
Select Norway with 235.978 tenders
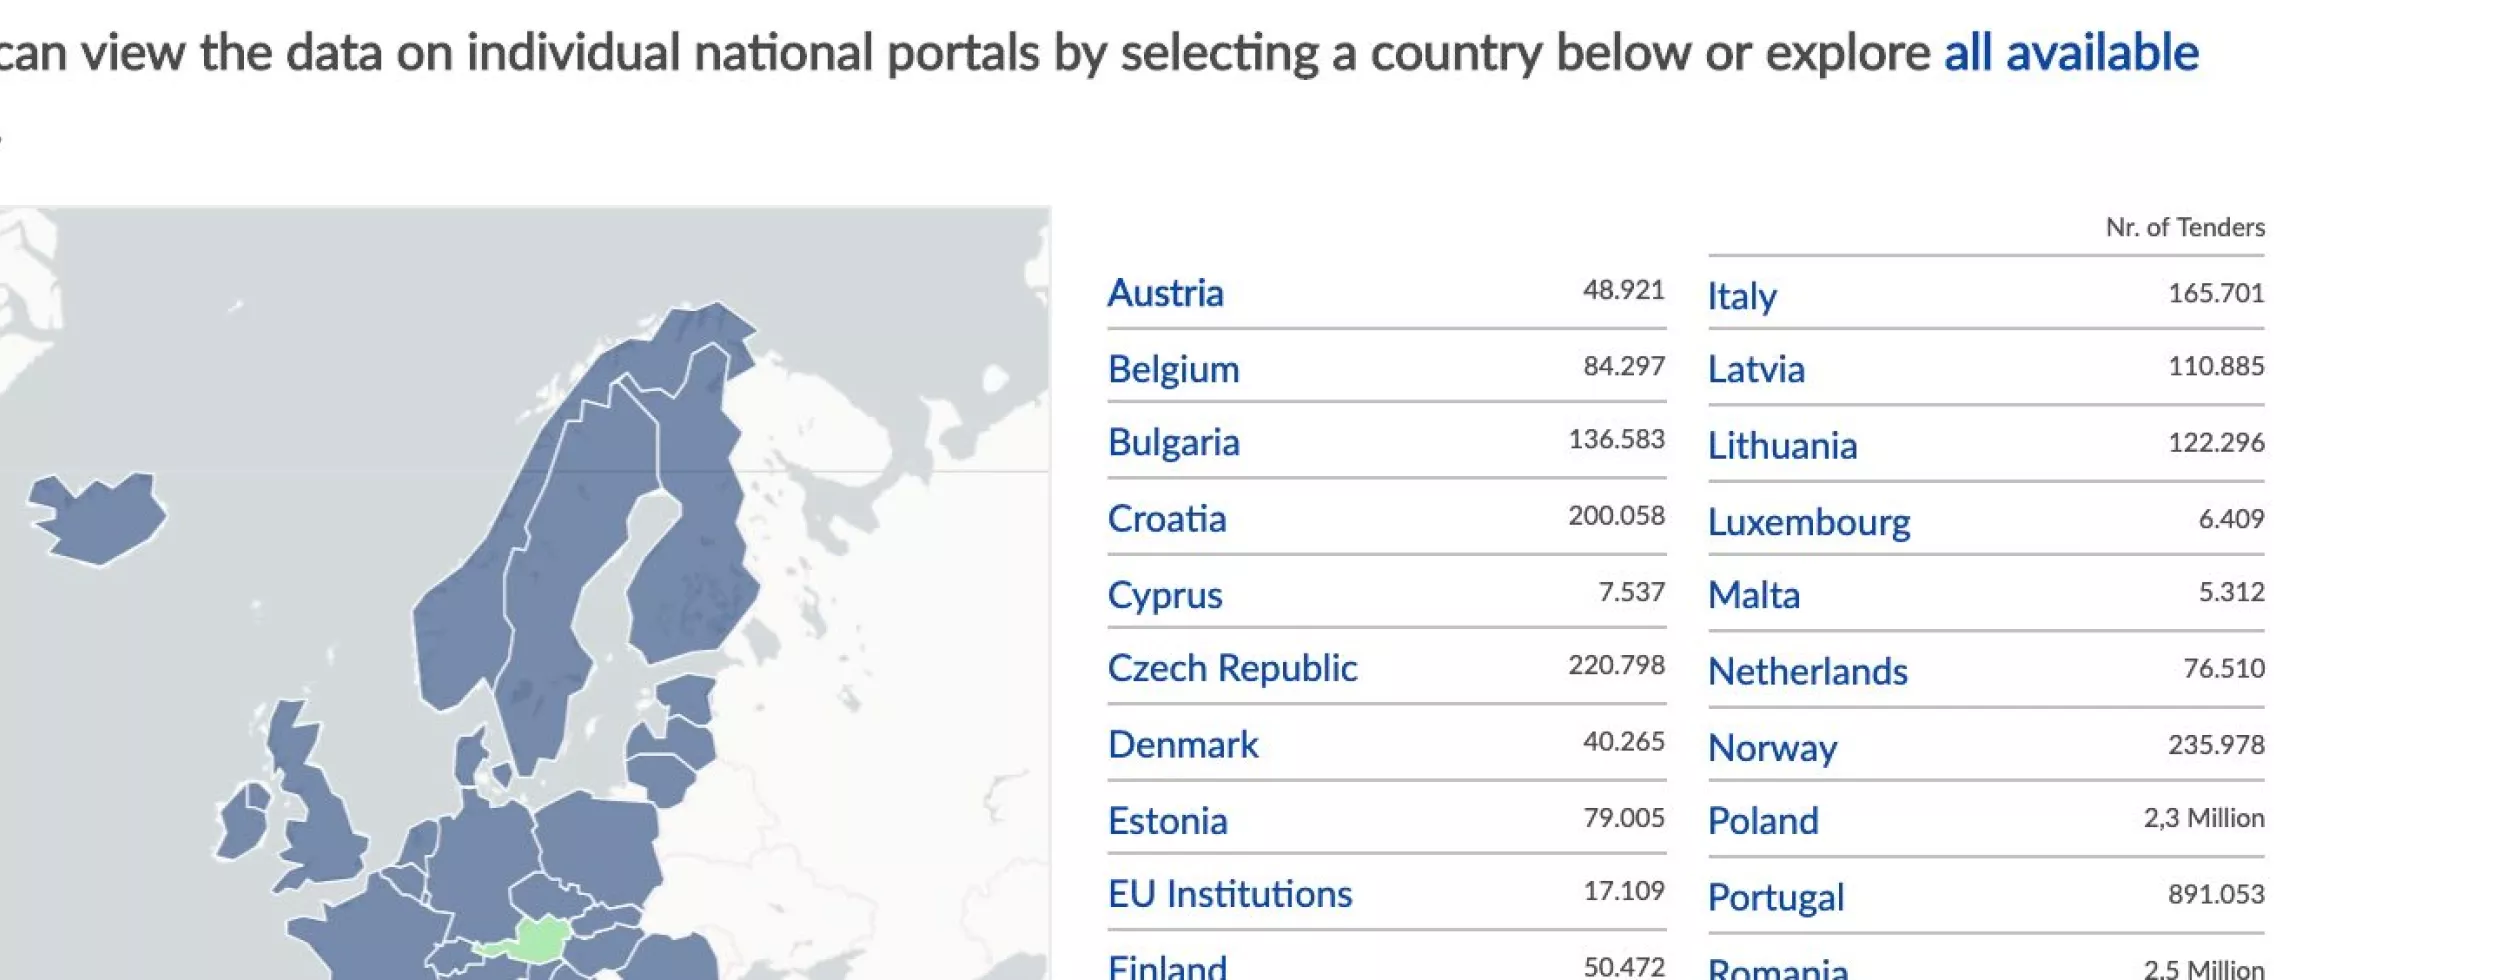point(1772,747)
